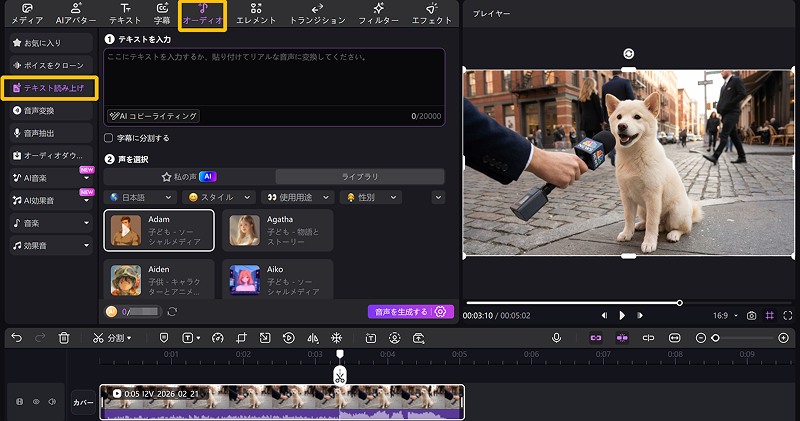Click the crop tool in timeline toolbar
This screenshot has height=421, width=800.
click(240, 338)
